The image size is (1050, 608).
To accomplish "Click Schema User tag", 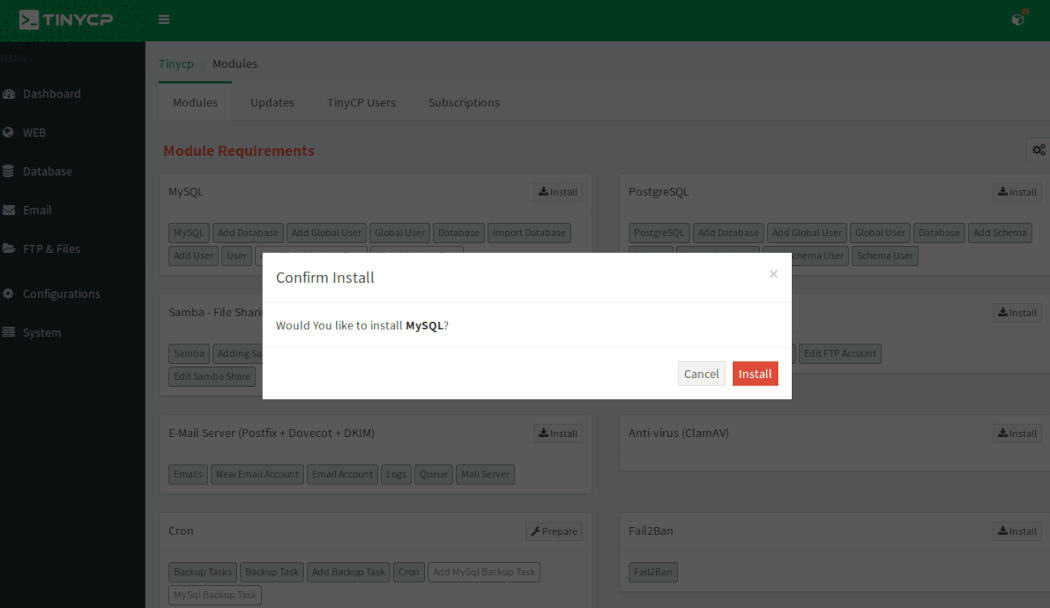I will coord(885,256).
